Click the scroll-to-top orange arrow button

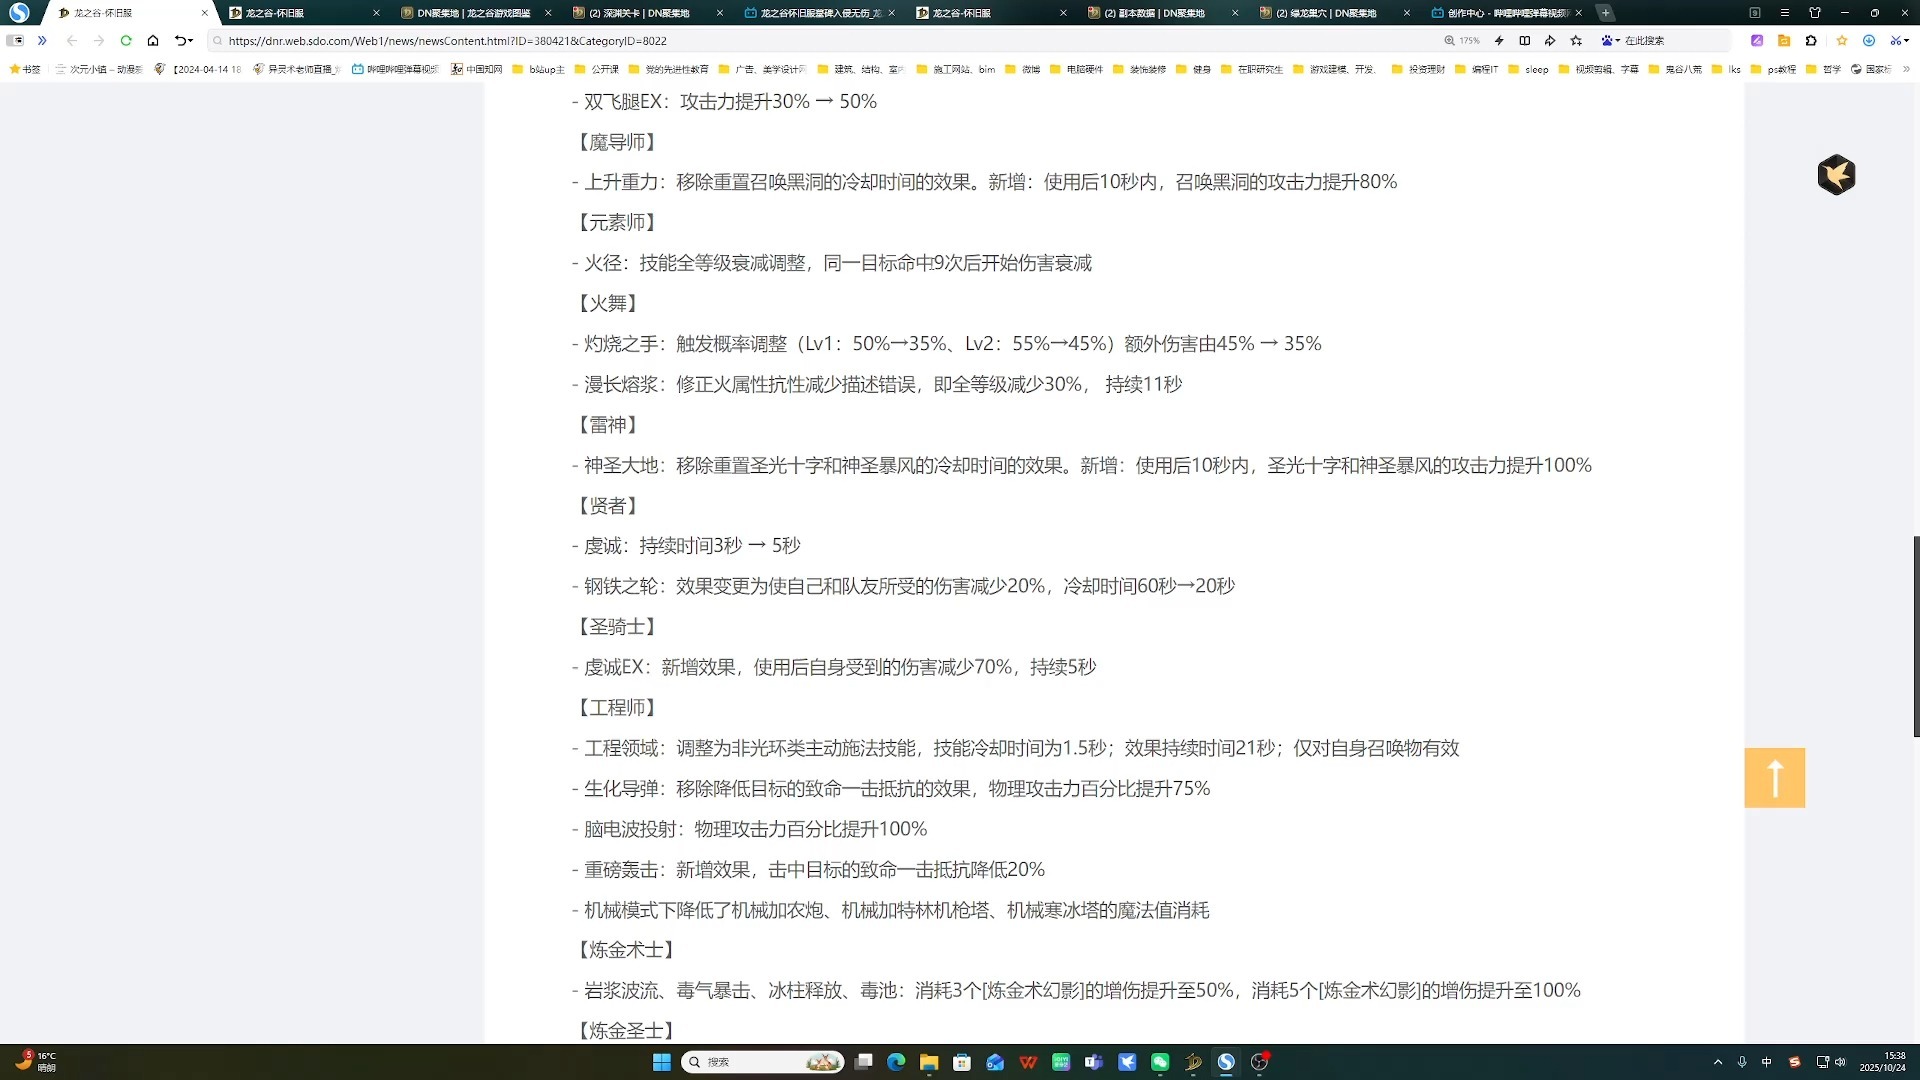(x=1774, y=778)
